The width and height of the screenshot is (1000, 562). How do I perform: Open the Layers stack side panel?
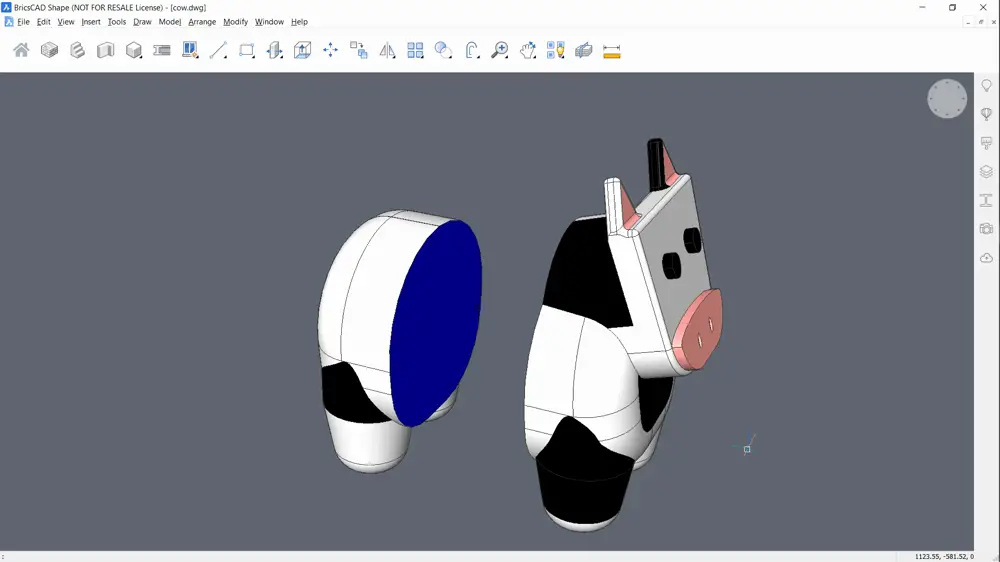(x=987, y=172)
